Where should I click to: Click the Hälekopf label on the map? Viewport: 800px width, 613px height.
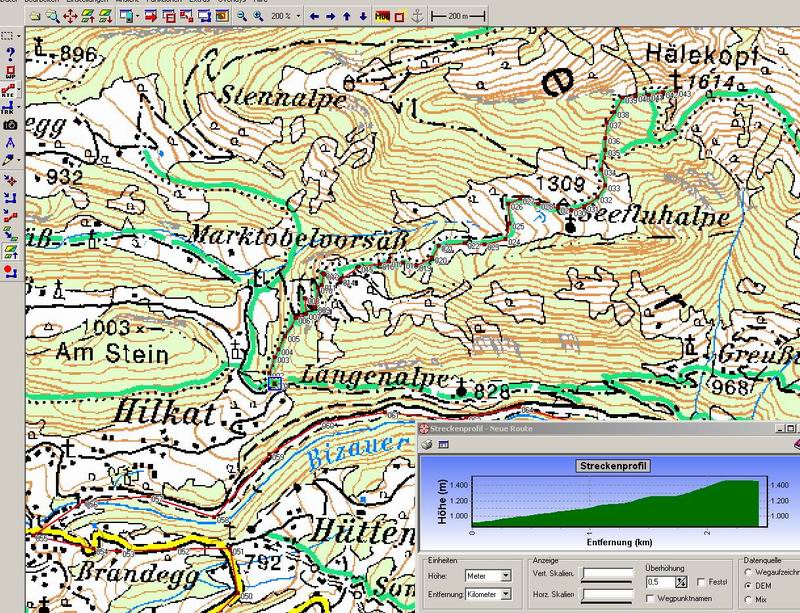[702, 55]
